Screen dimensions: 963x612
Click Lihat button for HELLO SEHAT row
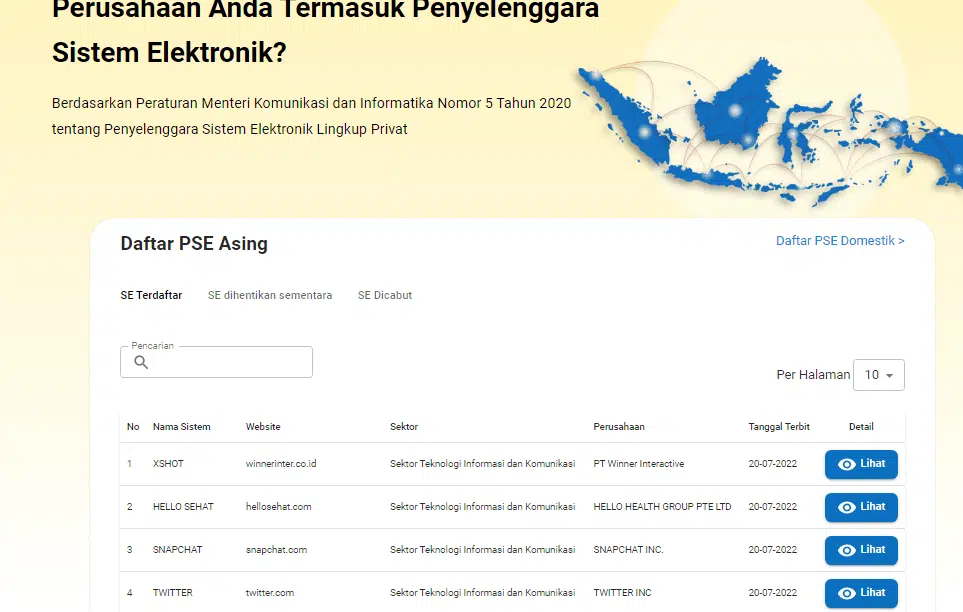[x=861, y=508]
